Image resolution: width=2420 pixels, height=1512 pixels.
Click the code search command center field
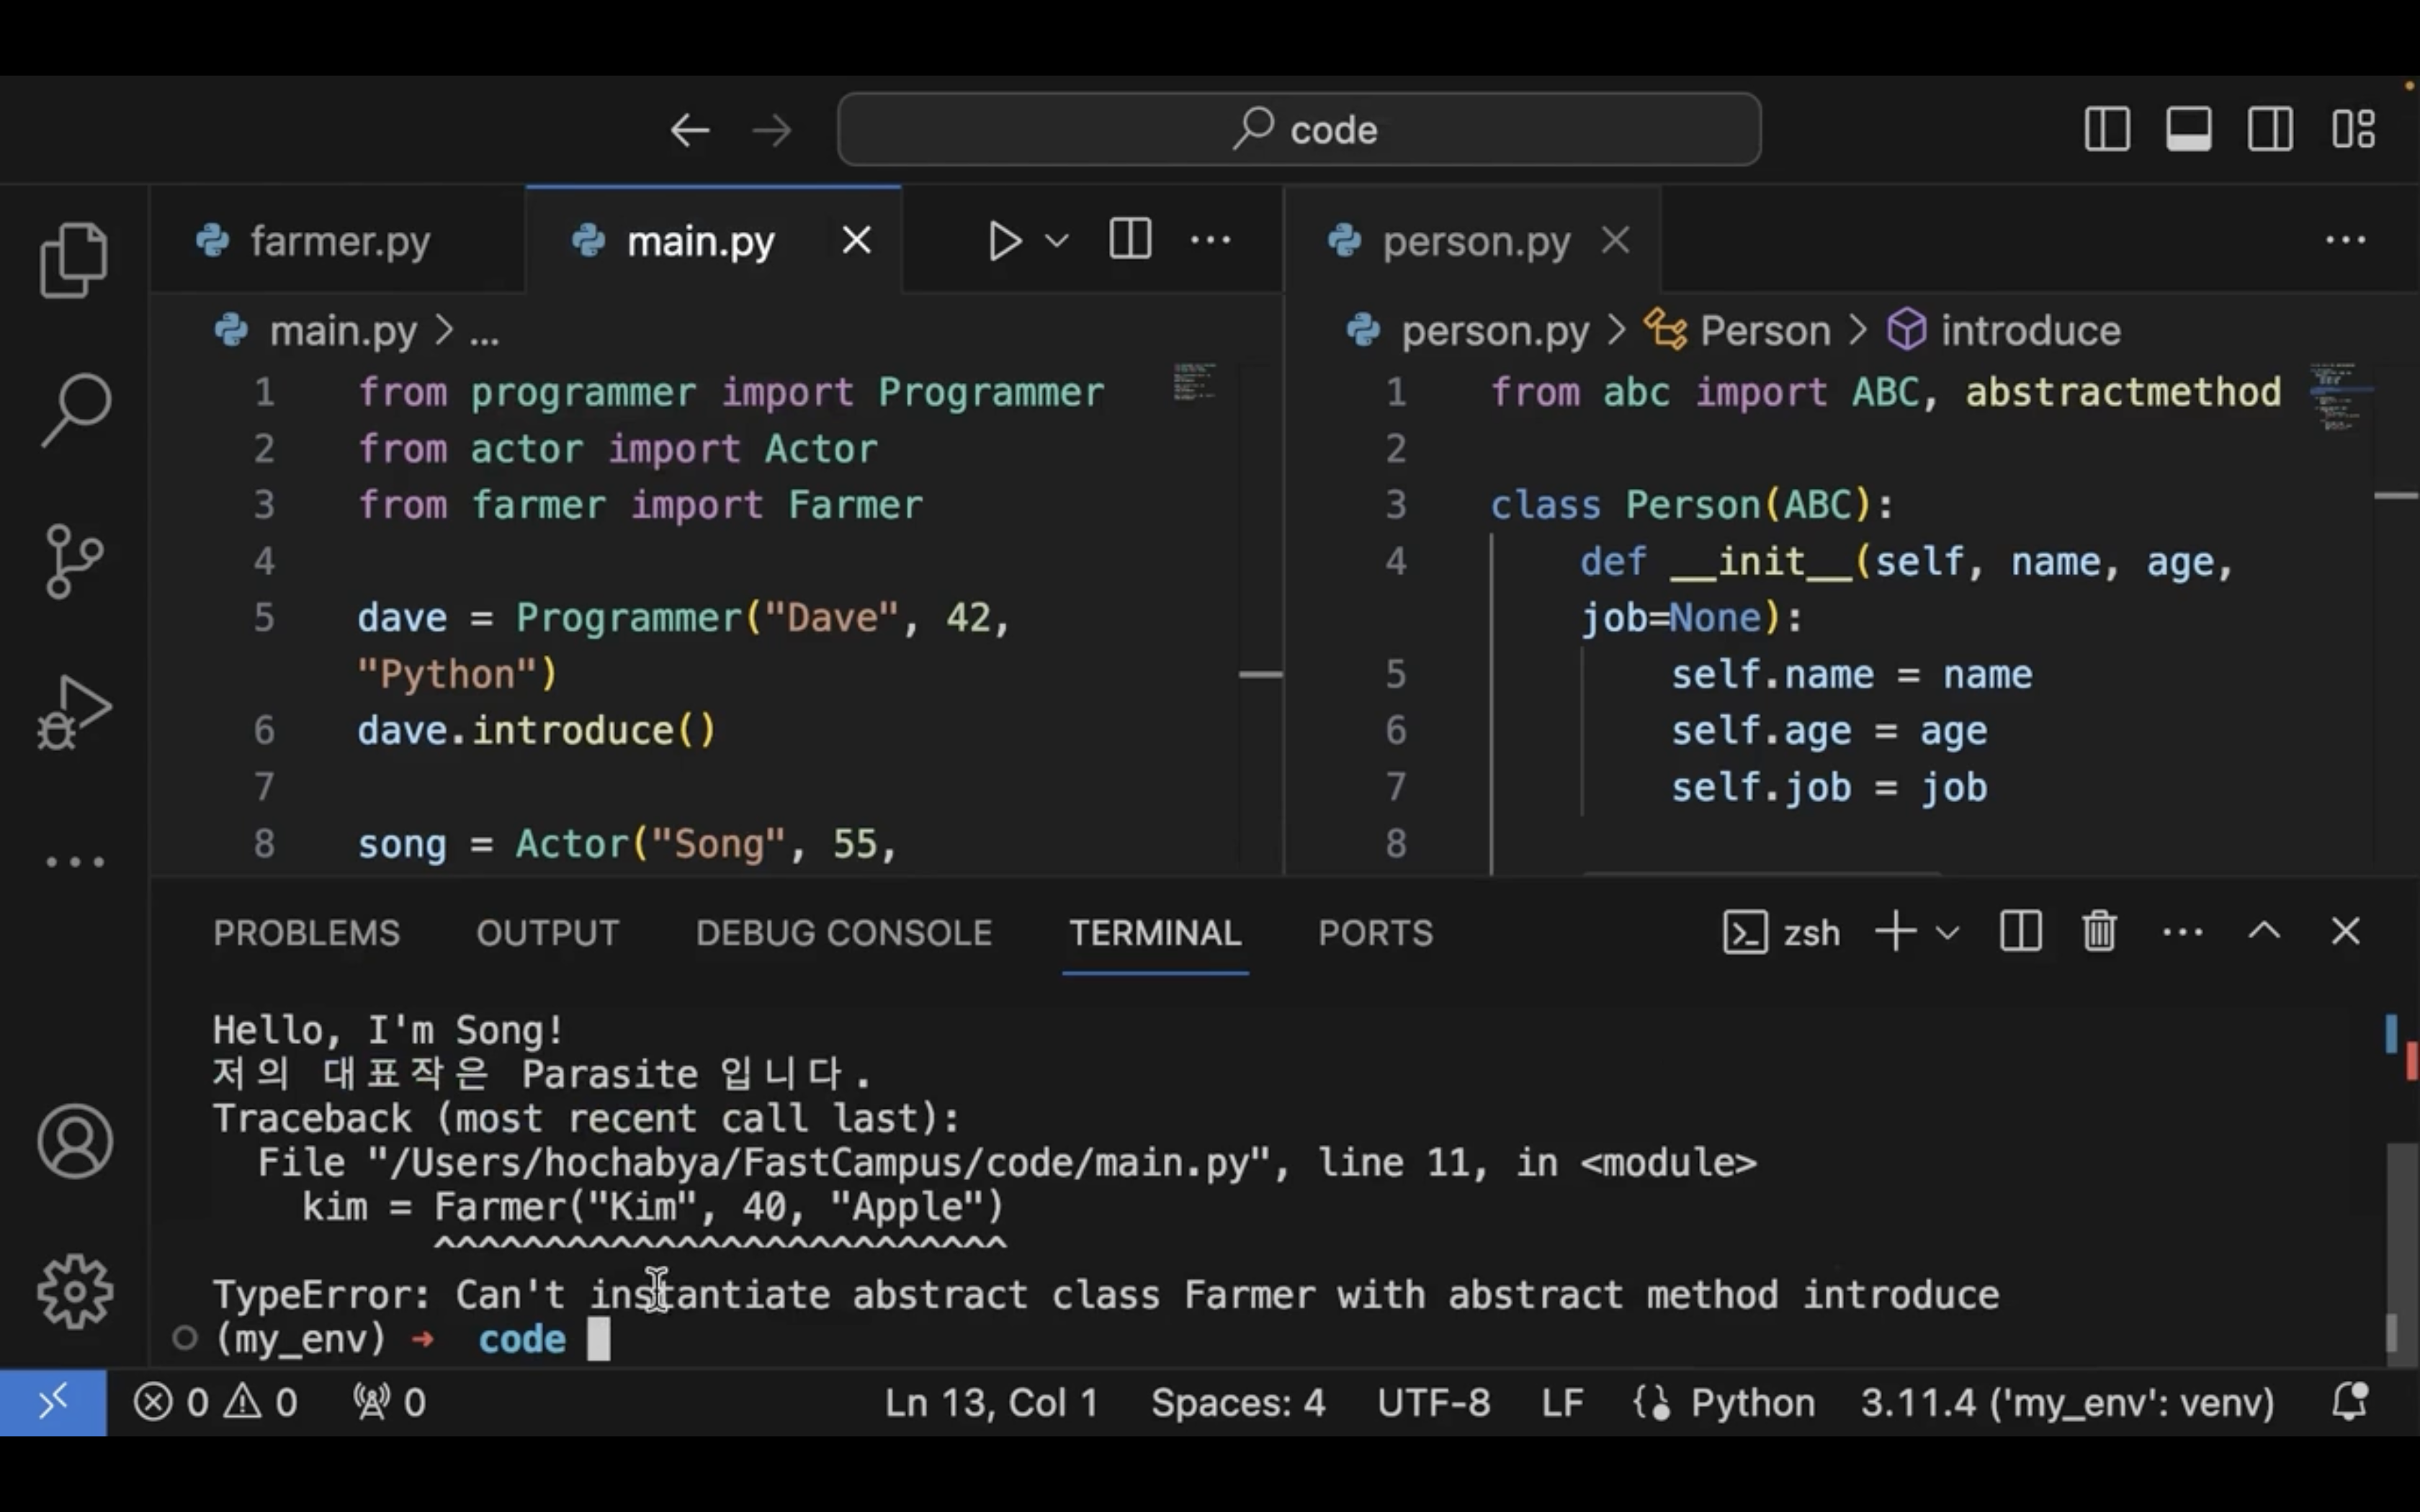tap(1298, 129)
